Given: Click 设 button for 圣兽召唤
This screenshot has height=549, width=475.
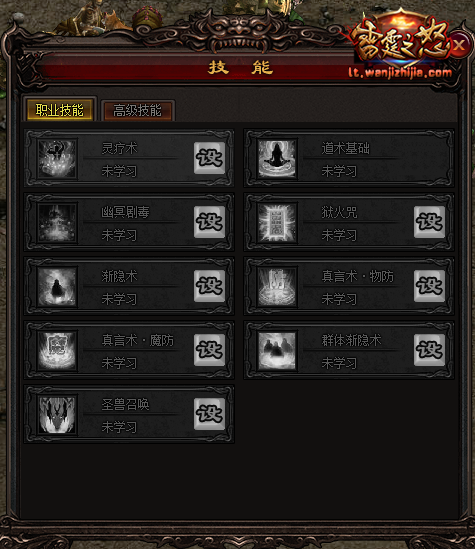Looking at the screenshot, I should point(209,414).
